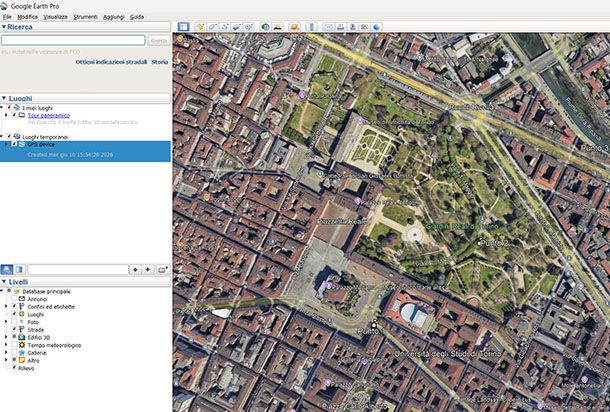610x412 pixels.
Task: Open the Google Earth web globe icon
Action: click(x=377, y=26)
